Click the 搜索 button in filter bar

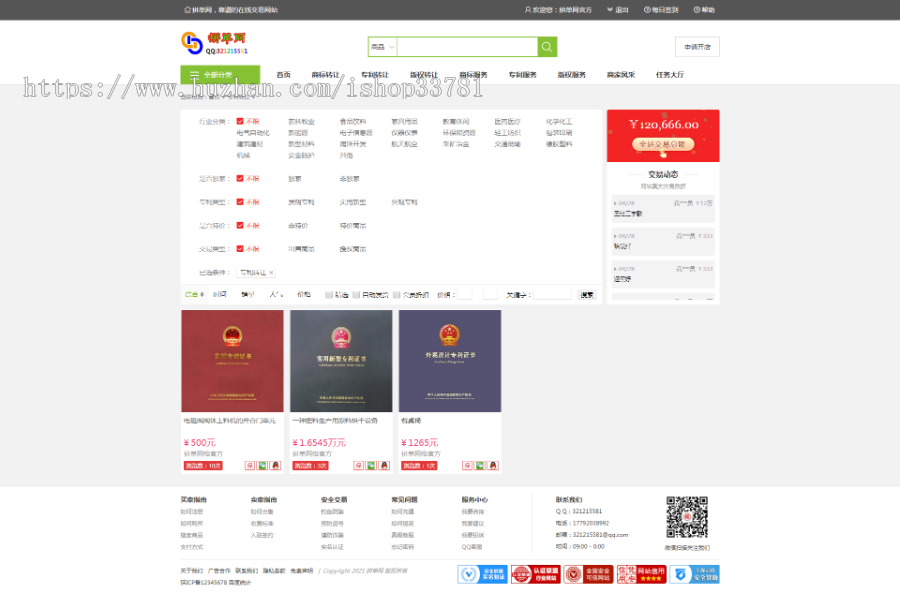tap(587, 294)
